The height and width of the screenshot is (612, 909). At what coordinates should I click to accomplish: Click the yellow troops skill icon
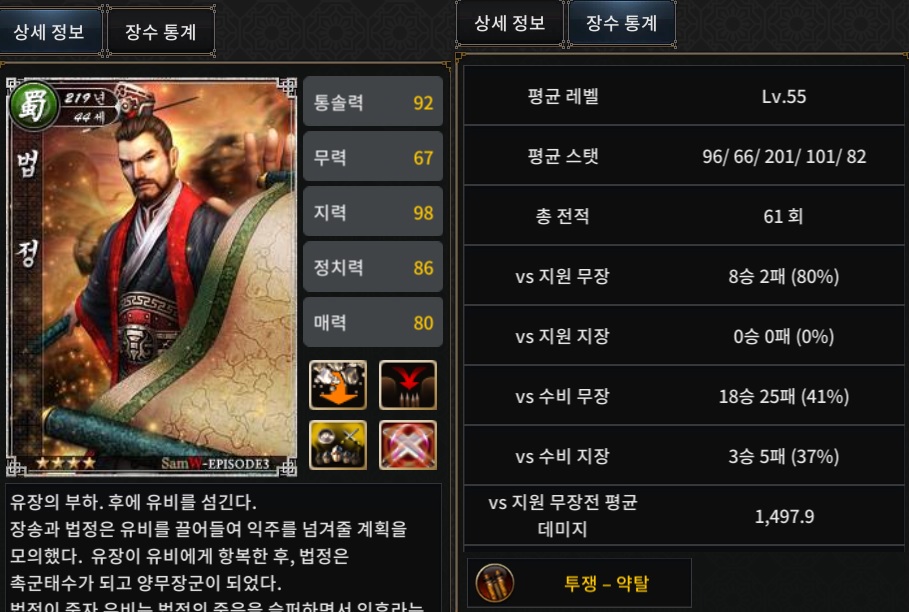tap(338, 445)
